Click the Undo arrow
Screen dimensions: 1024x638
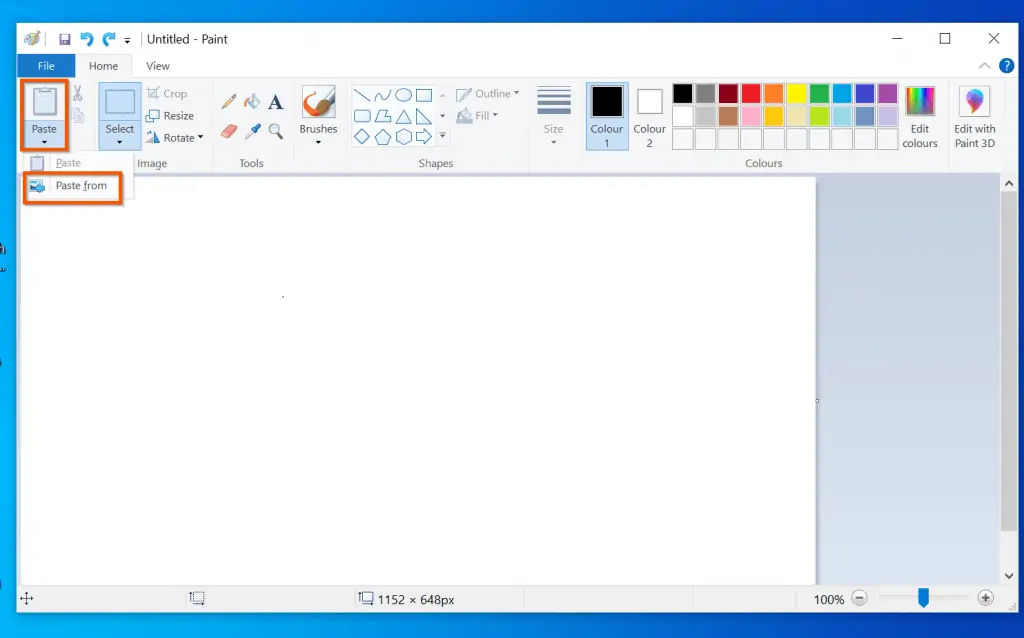point(87,39)
